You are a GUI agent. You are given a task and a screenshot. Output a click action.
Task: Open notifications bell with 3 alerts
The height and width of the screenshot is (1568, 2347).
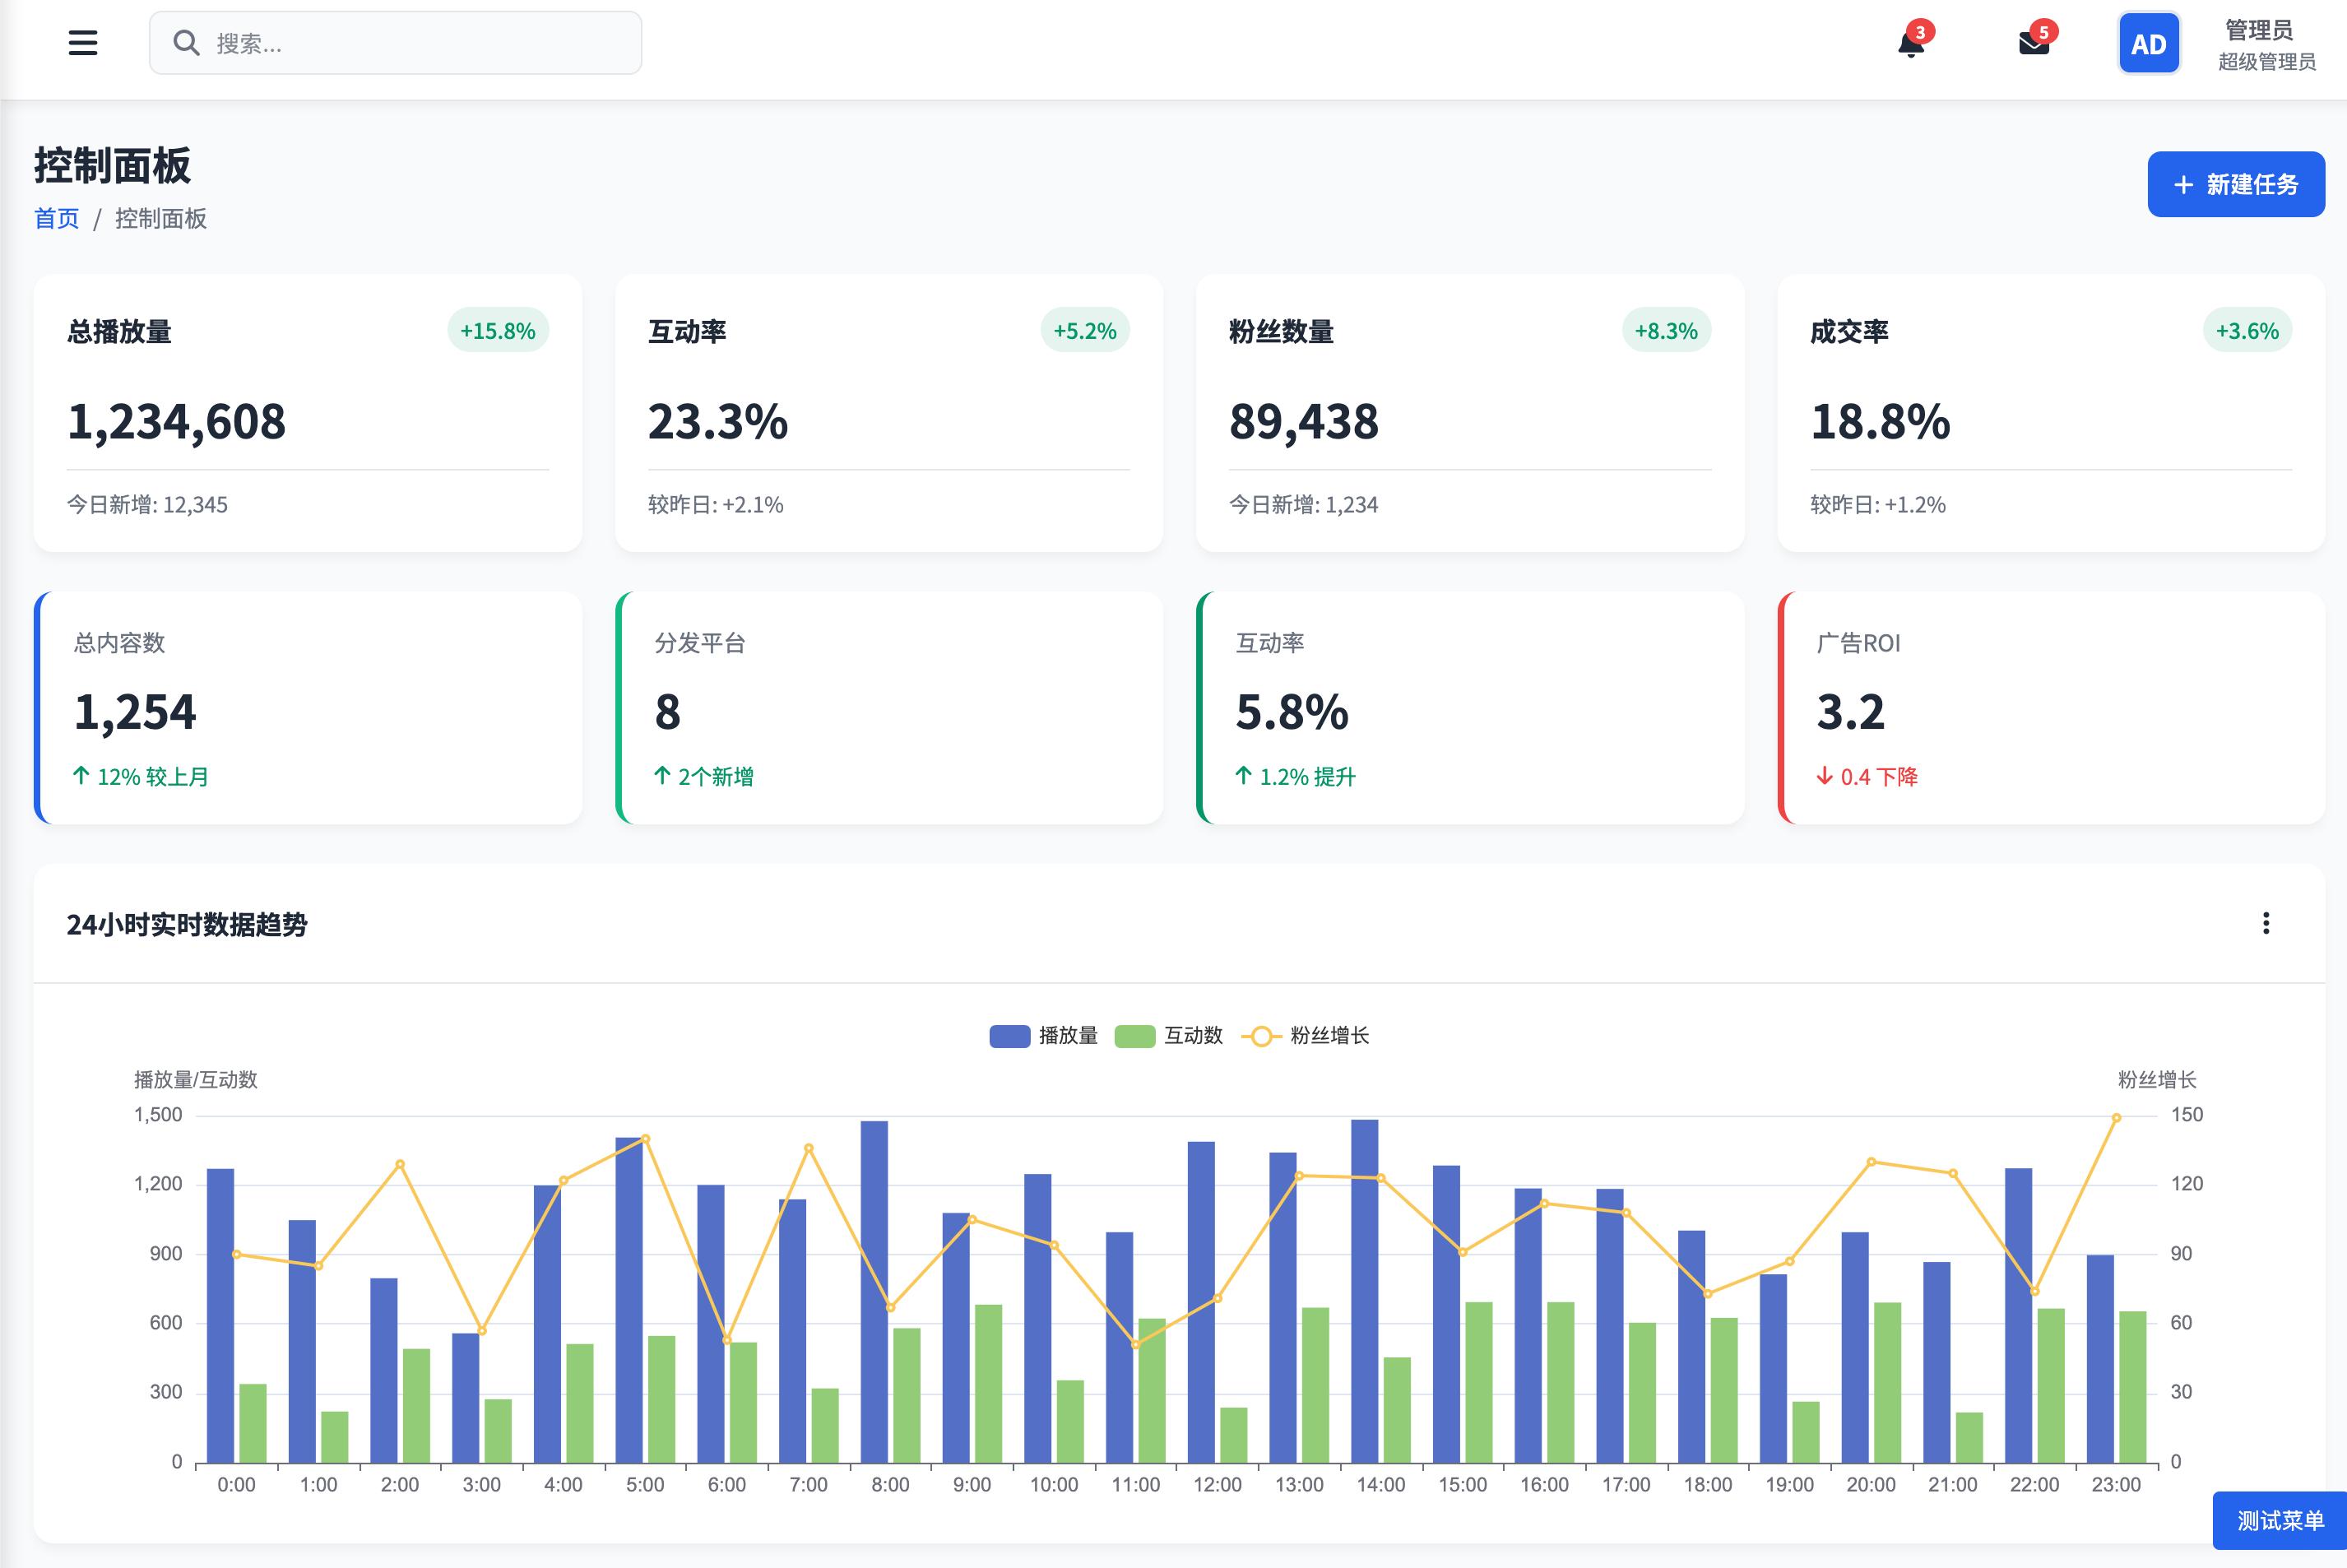pos(1911,44)
